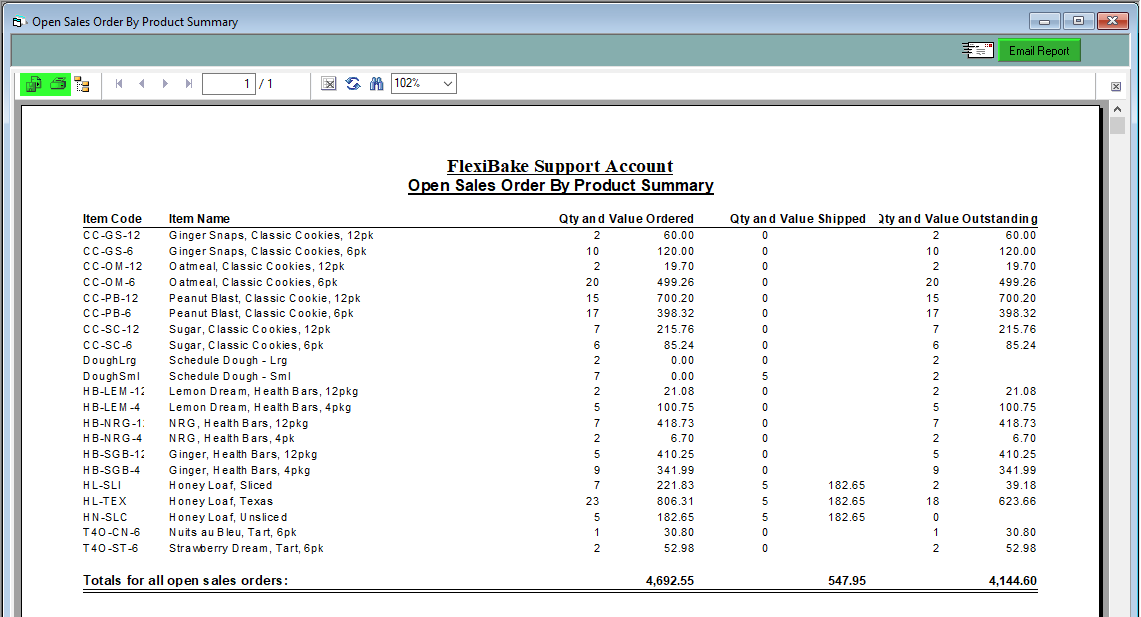The width and height of the screenshot is (1141, 617).
Task: Select item code CC-PB-6
Action: (x=107, y=314)
